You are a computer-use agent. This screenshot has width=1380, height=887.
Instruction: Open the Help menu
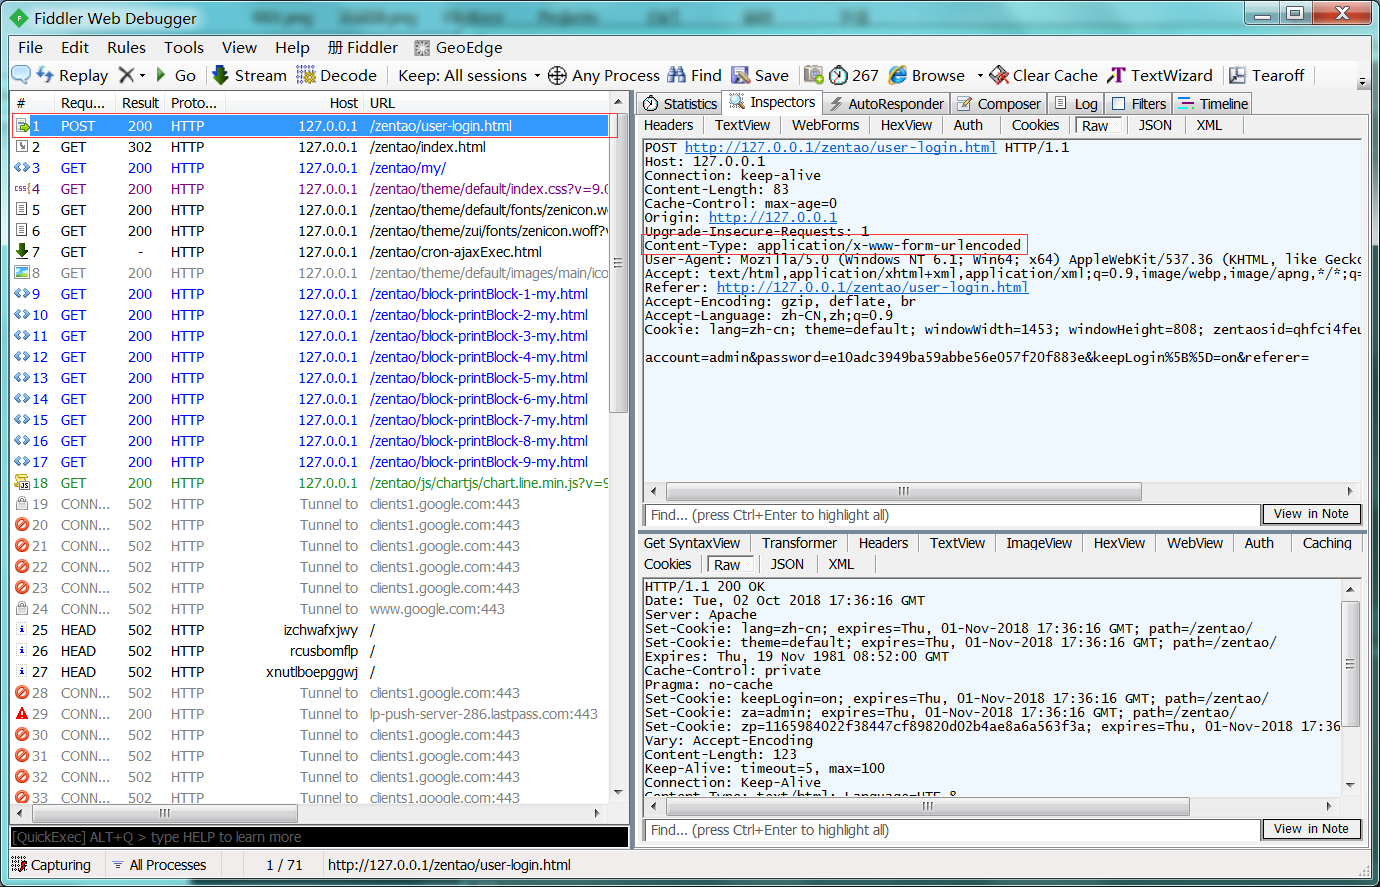tap(292, 47)
